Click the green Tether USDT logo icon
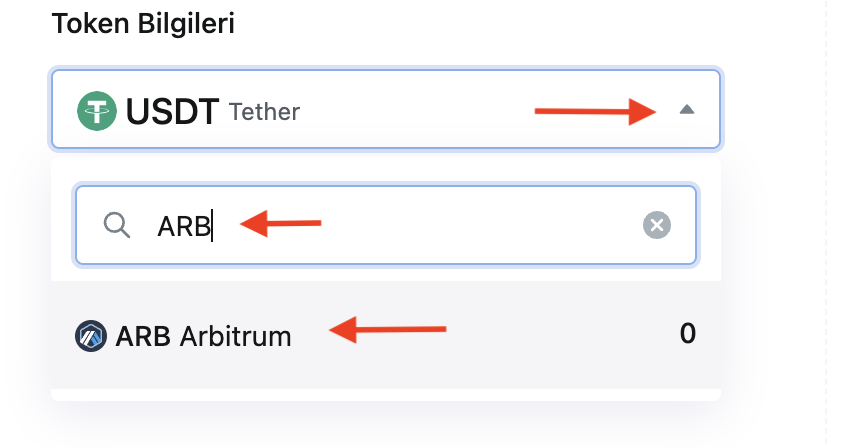 [x=97, y=111]
